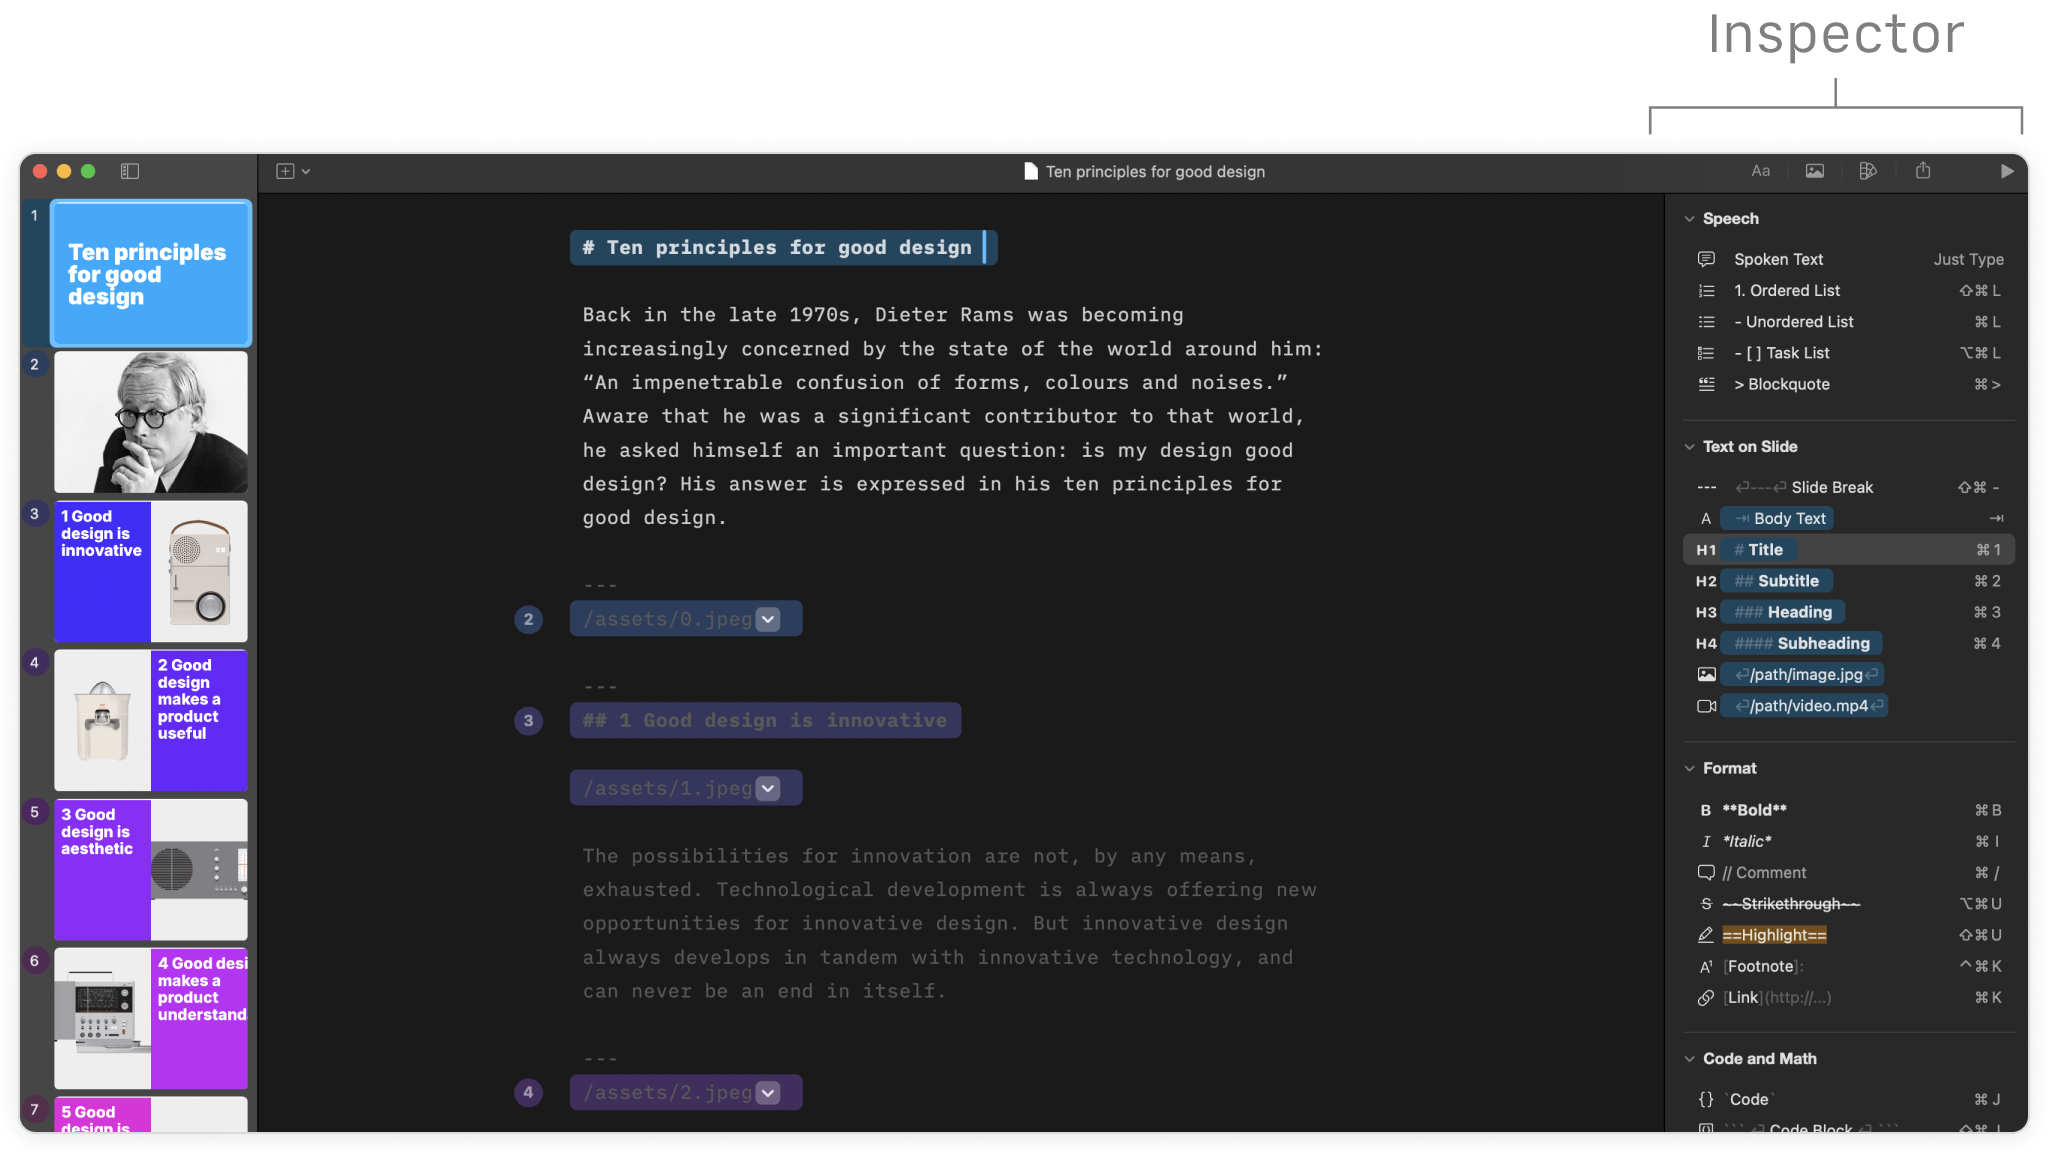Insert an unordered list
2048x1152 pixels.
tap(1793, 321)
